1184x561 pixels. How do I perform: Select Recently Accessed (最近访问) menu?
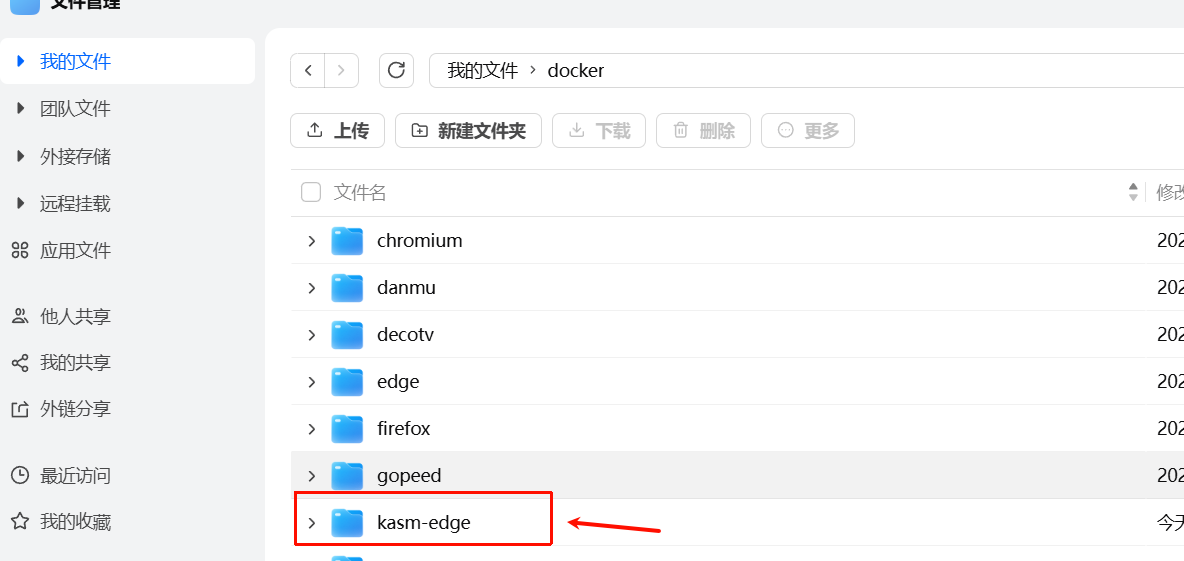(74, 475)
